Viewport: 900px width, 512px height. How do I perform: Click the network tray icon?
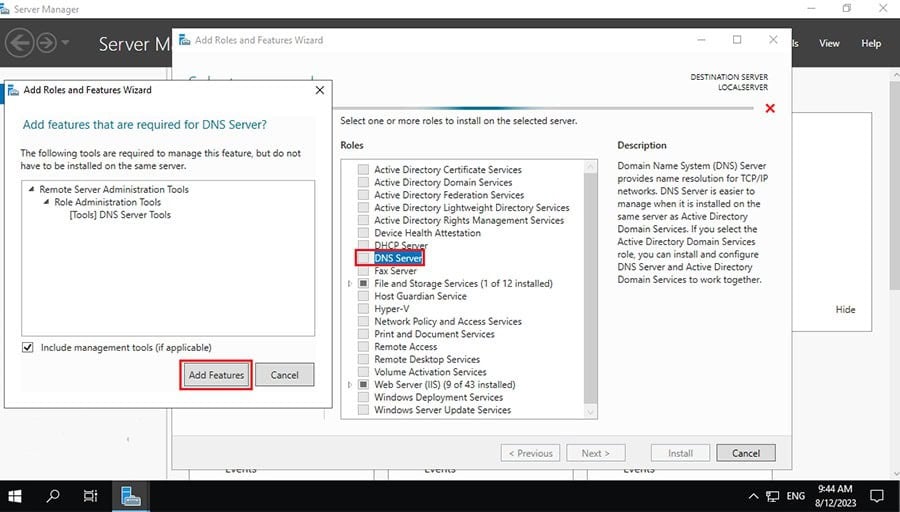click(773, 496)
